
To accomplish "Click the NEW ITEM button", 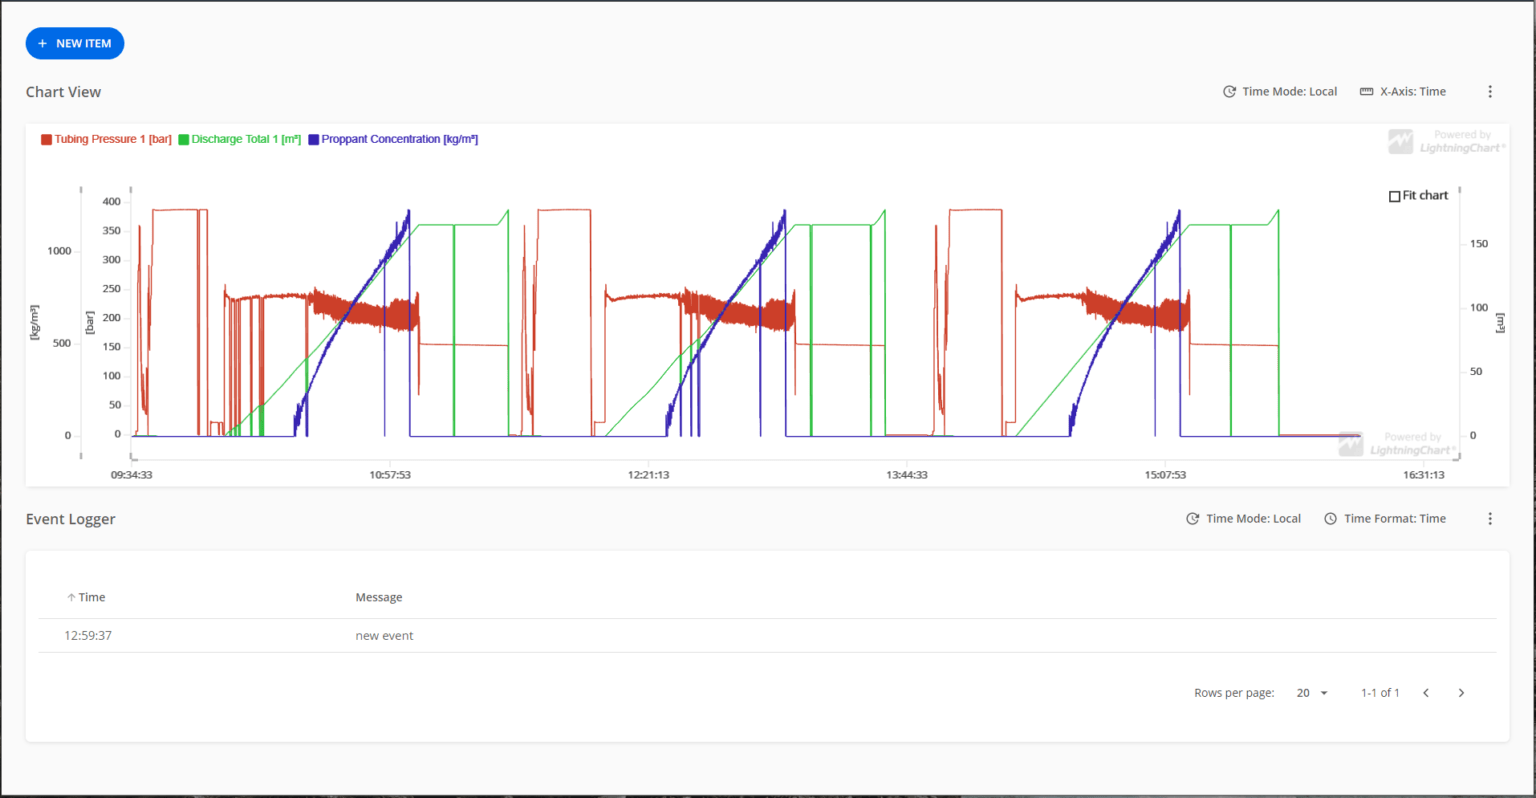I will pyautogui.click(x=75, y=44).
